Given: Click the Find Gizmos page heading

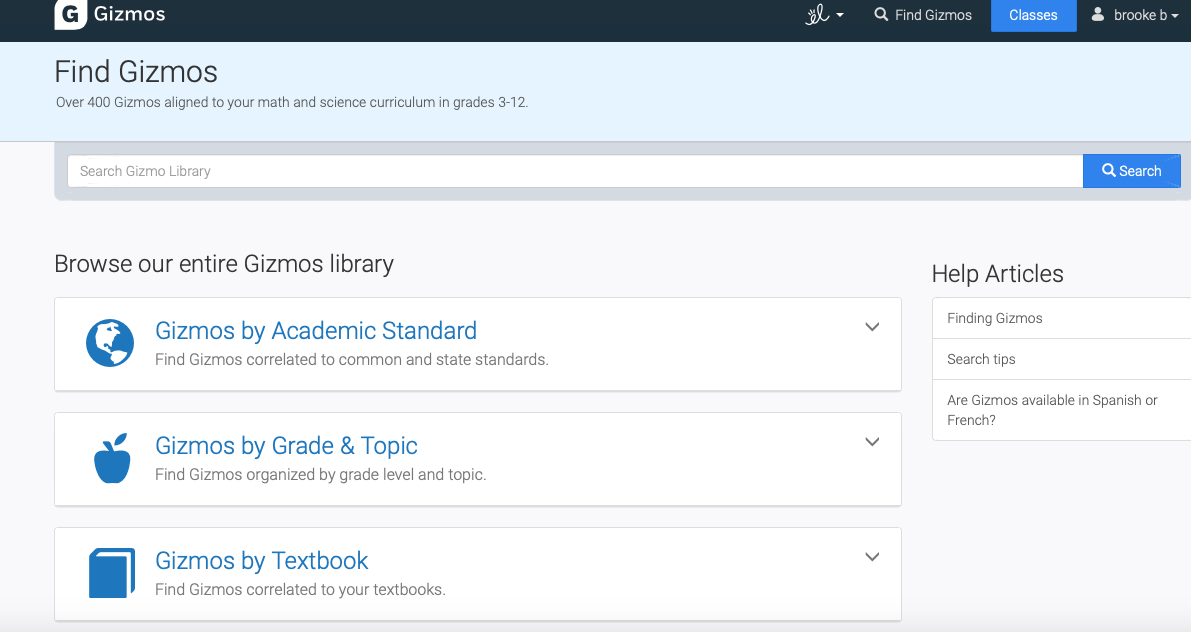Looking at the screenshot, I should click(x=136, y=72).
